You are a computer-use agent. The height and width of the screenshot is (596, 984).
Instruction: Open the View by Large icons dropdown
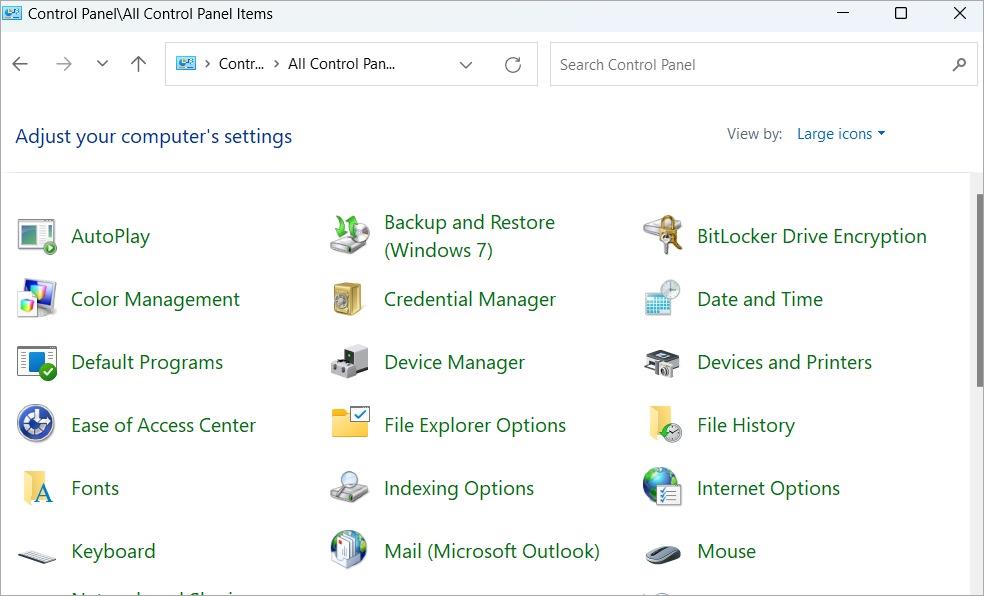point(841,134)
